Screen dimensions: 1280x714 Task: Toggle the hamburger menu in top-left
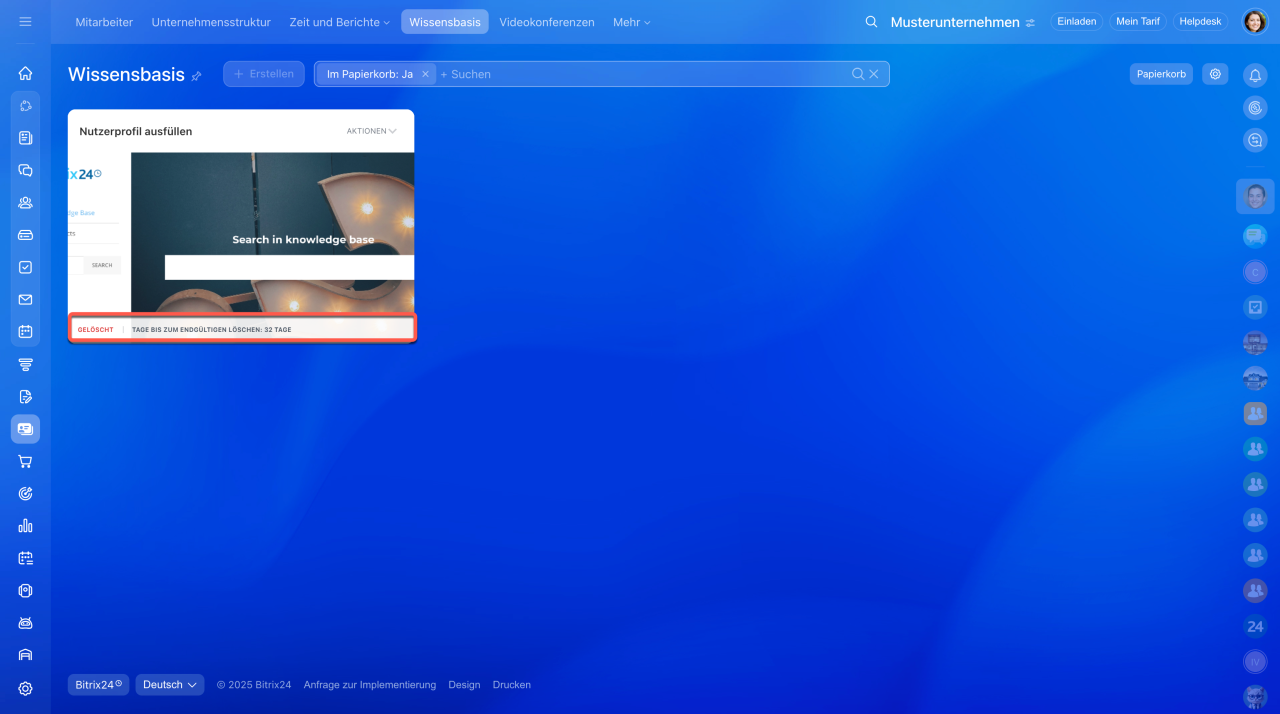[25, 21]
